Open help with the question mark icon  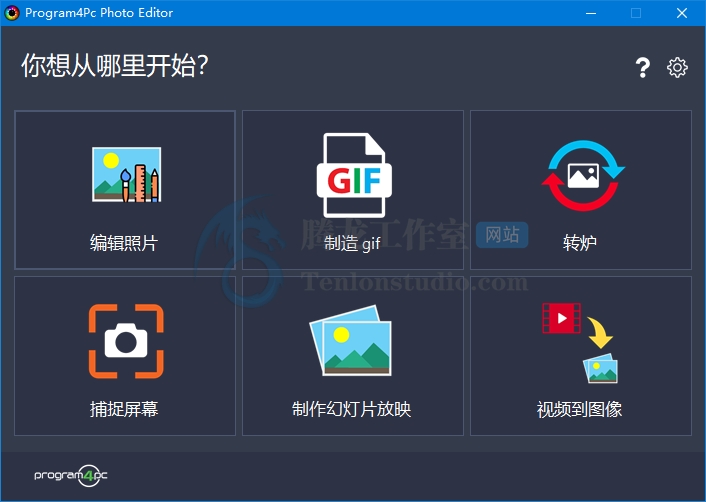(643, 68)
